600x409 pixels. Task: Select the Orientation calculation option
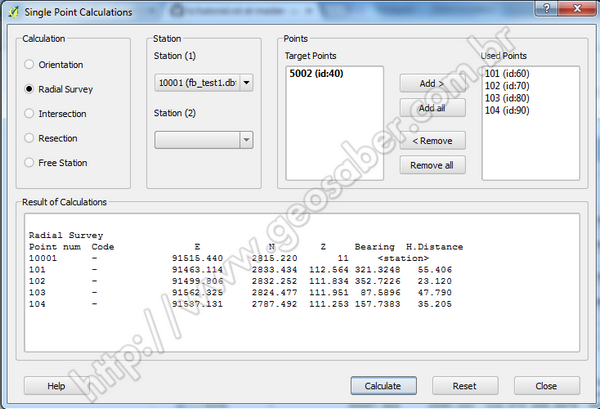pyautogui.click(x=54, y=65)
